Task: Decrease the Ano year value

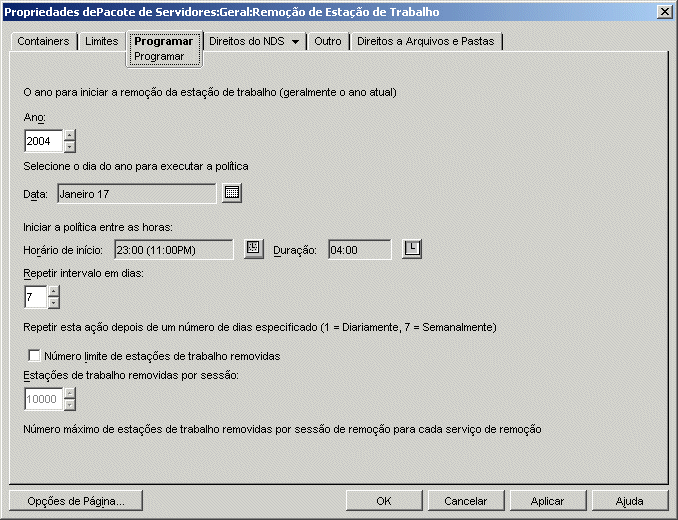Action: pos(70,147)
